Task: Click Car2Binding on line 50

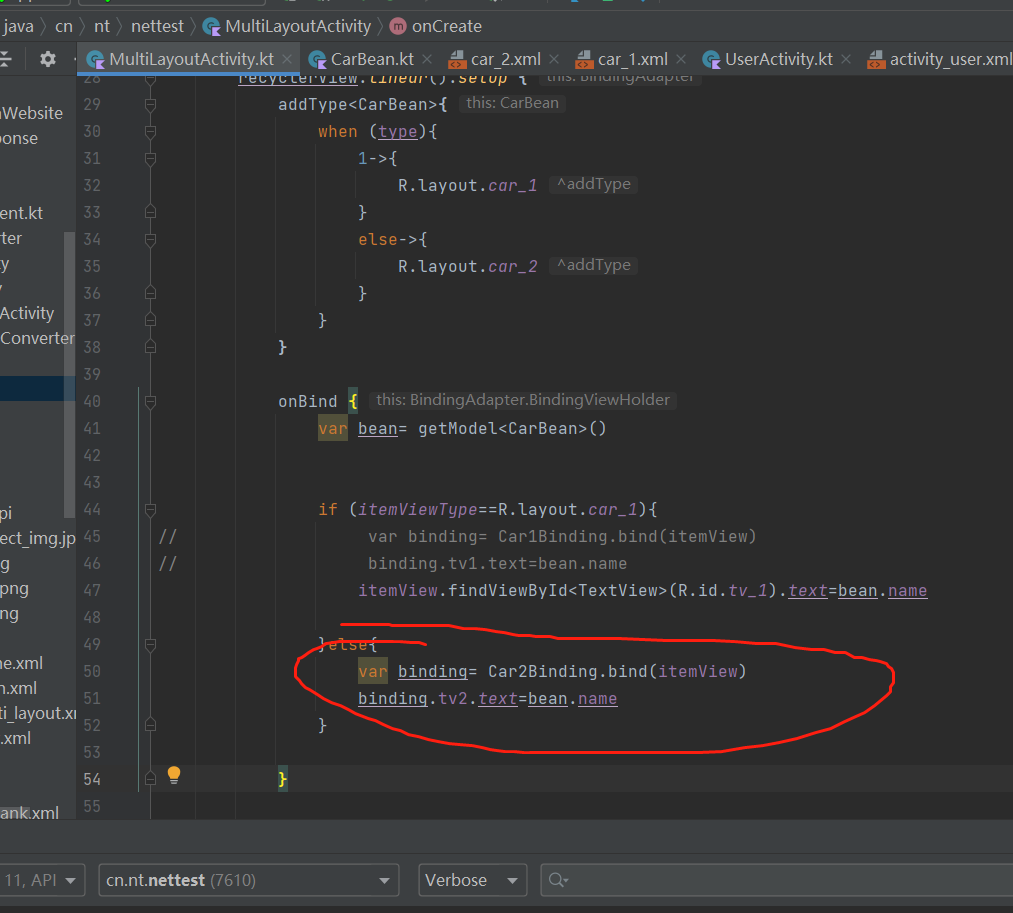Action: (x=543, y=671)
